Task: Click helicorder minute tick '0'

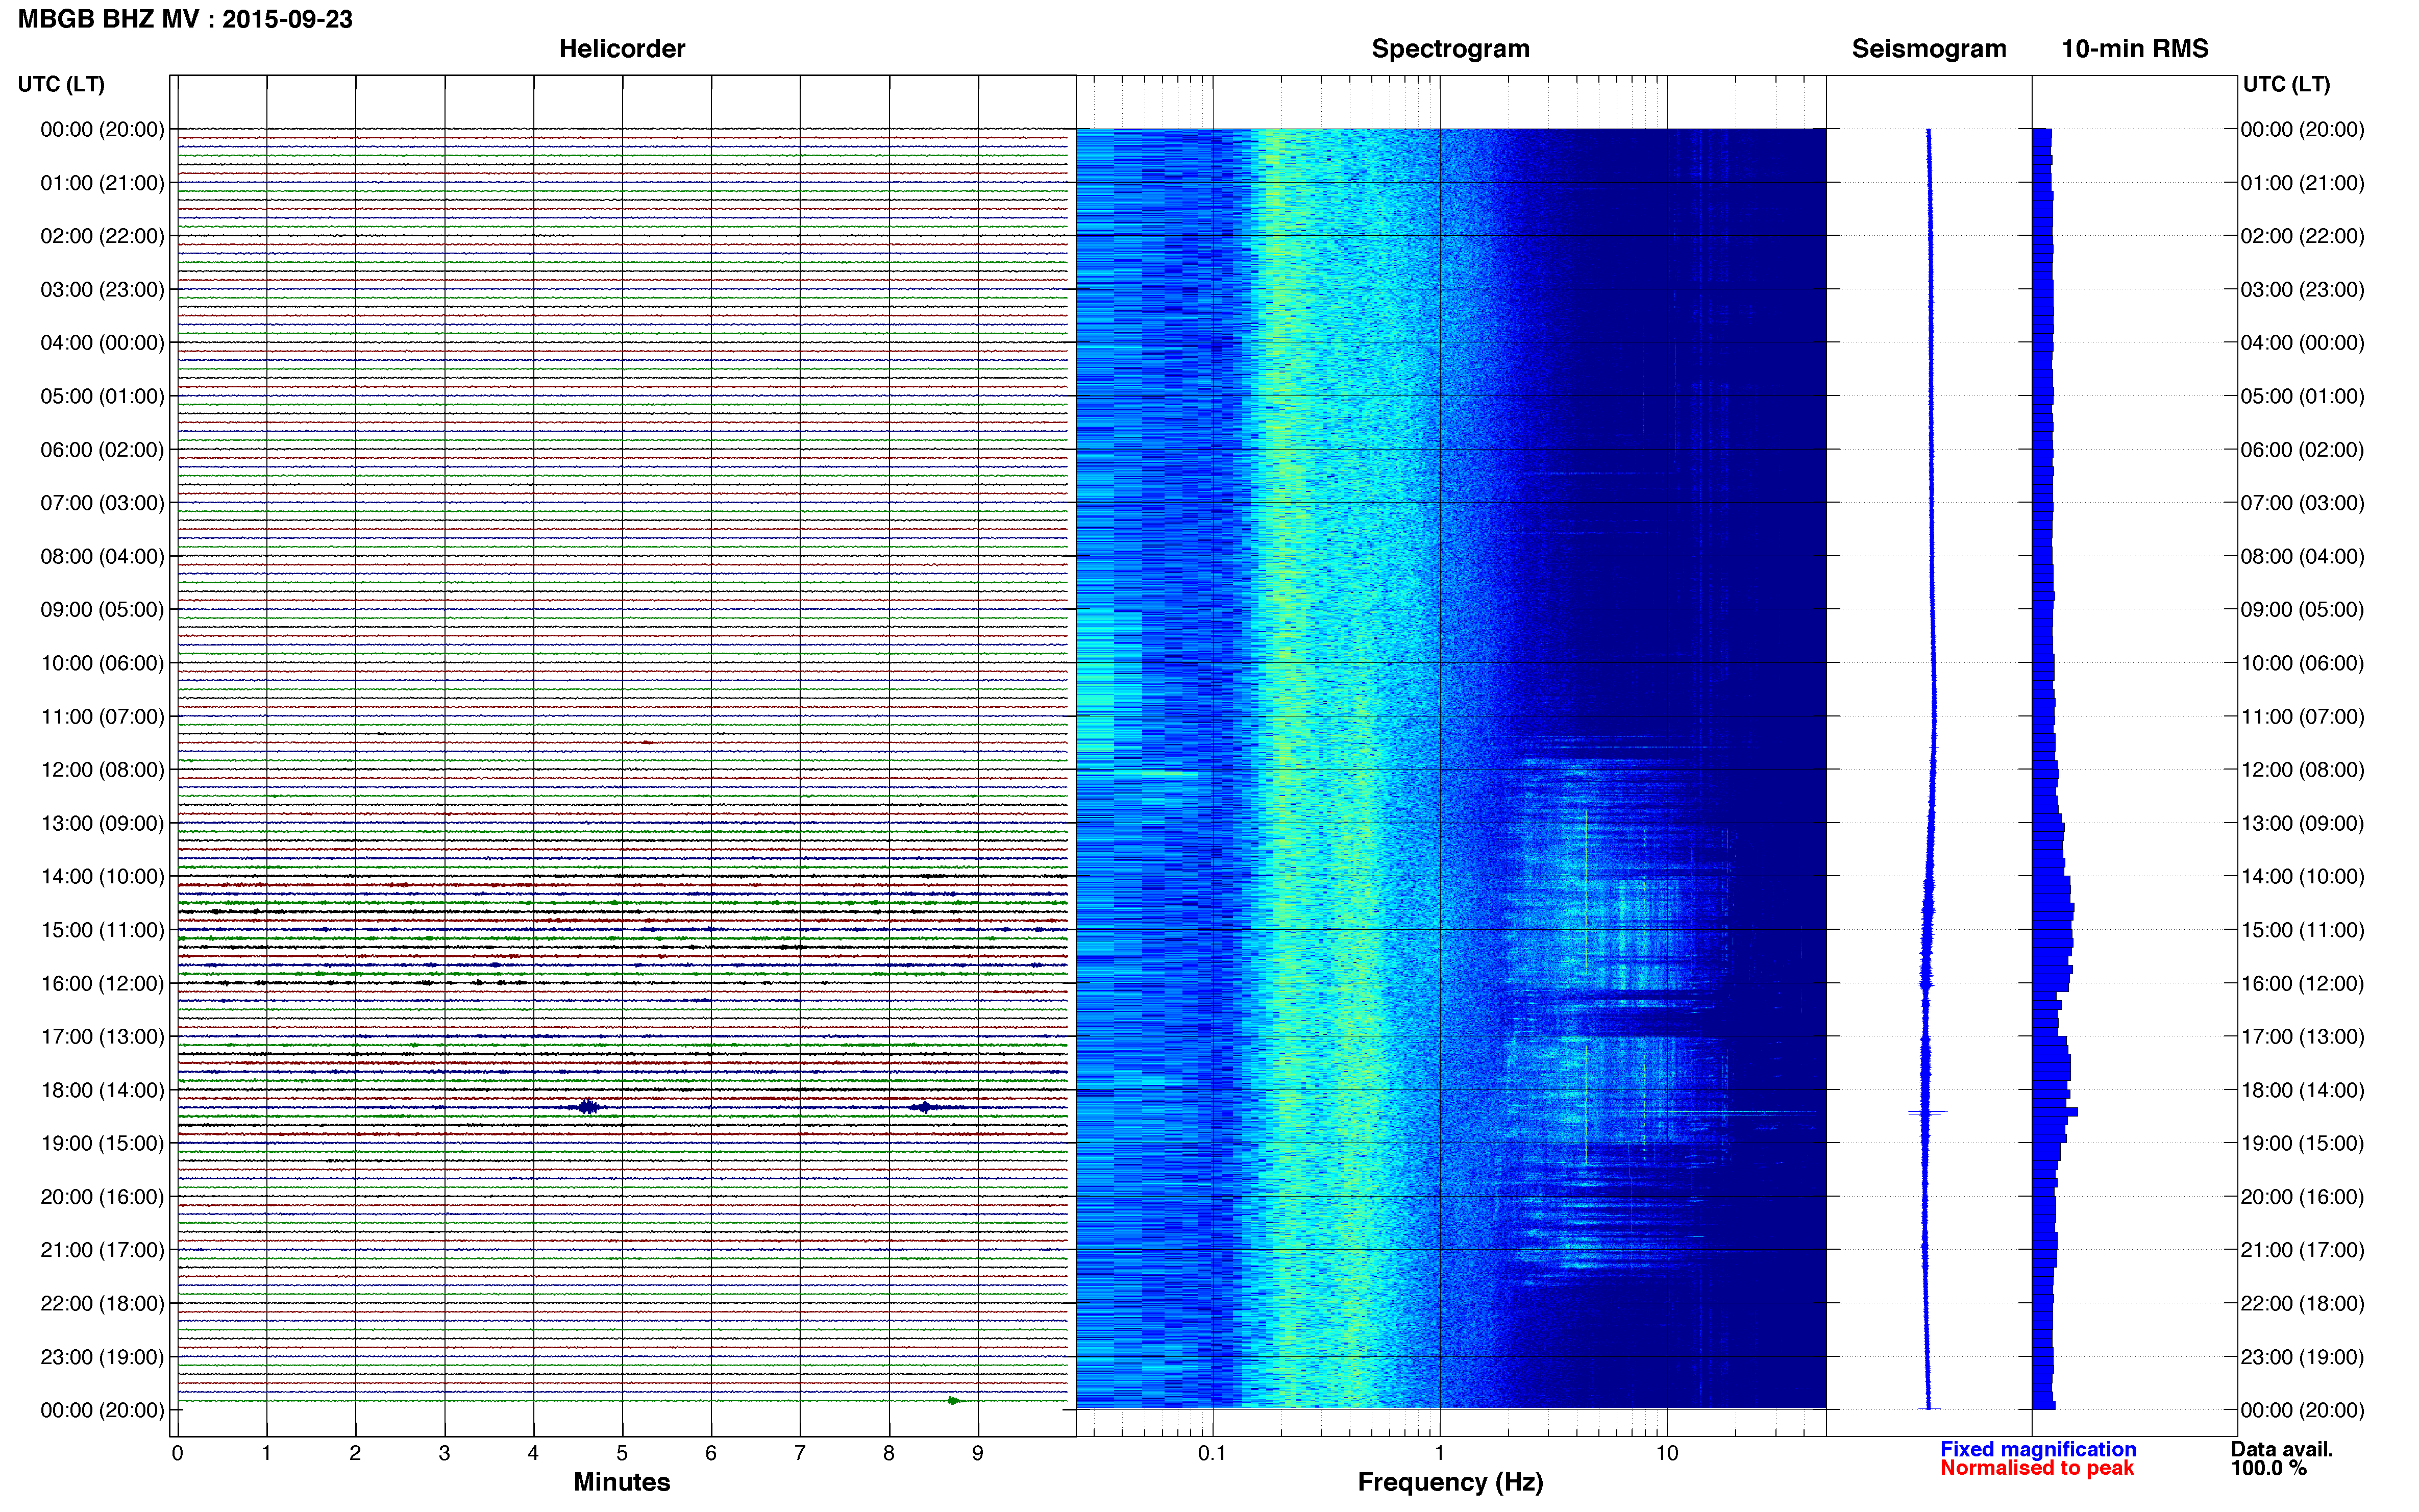Action: click(177, 1453)
